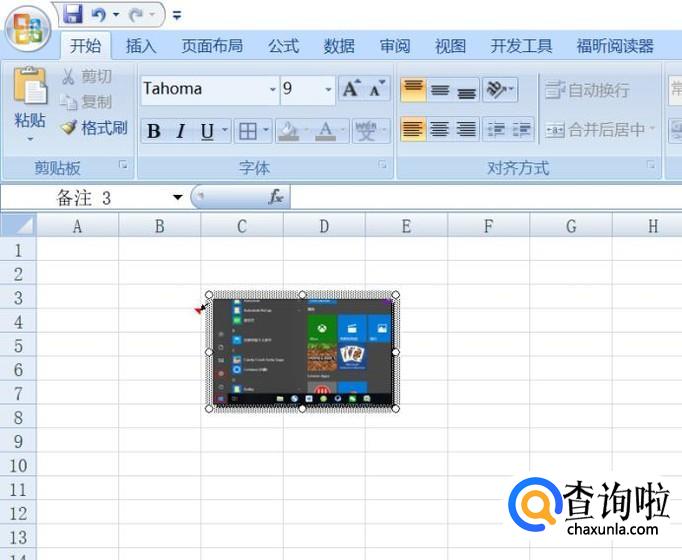
Task: Open the 剪贴板 dialog launcher
Action: pyautogui.click(x=124, y=164)
